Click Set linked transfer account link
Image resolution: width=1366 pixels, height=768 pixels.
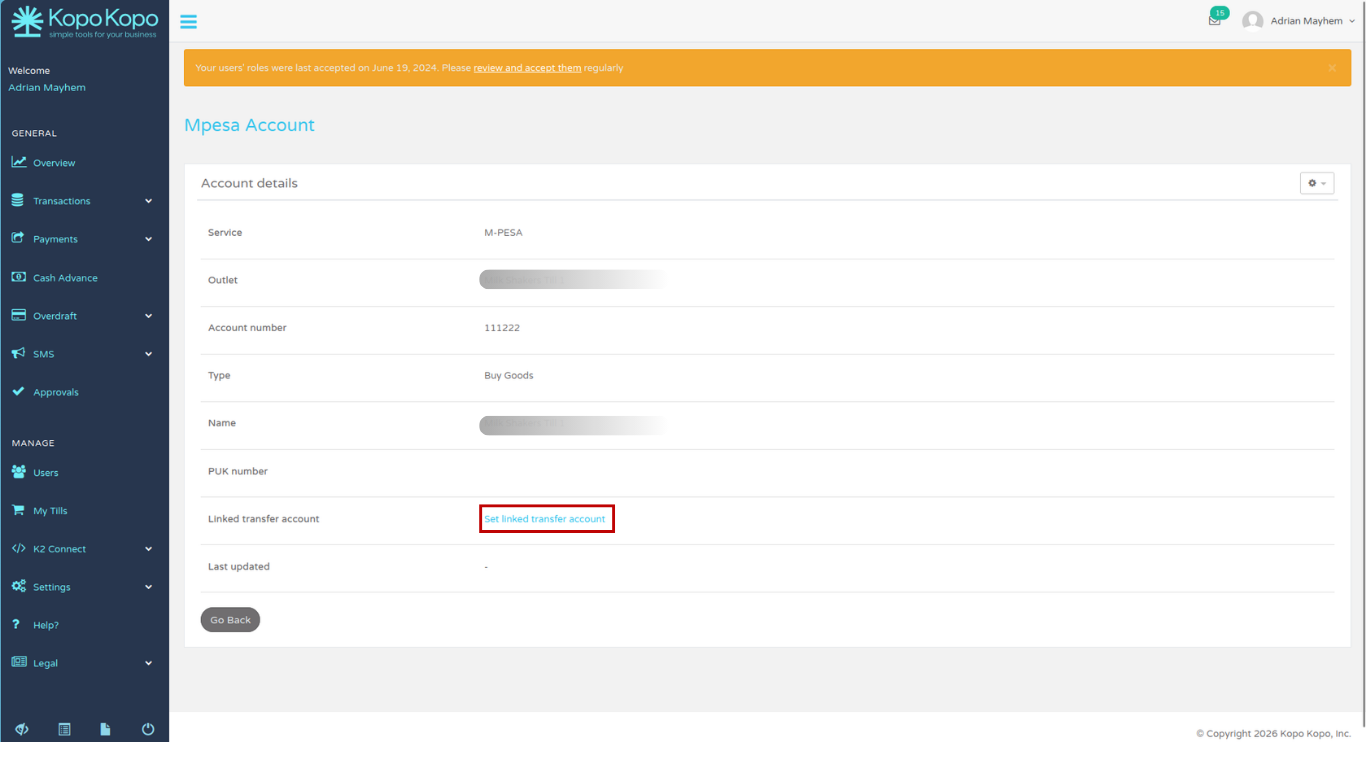click(545, 519)
